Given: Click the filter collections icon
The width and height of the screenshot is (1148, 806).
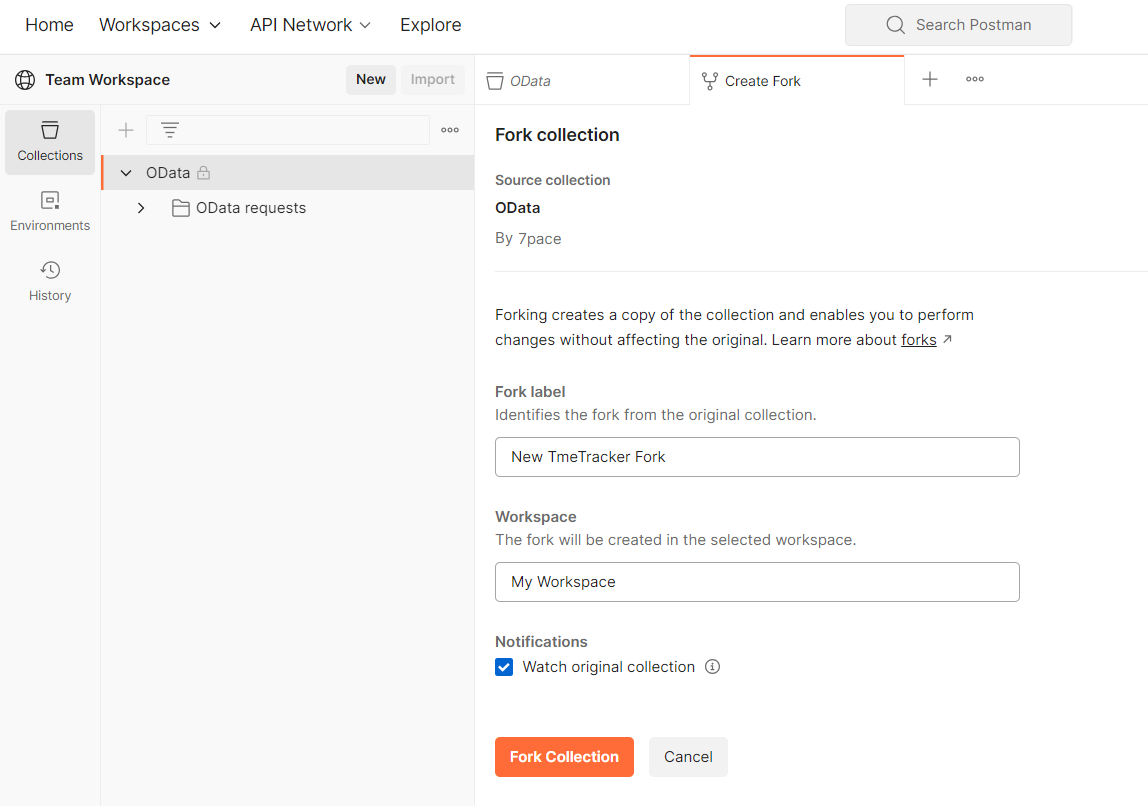Looking at the screenshot, I should point(170,130).
